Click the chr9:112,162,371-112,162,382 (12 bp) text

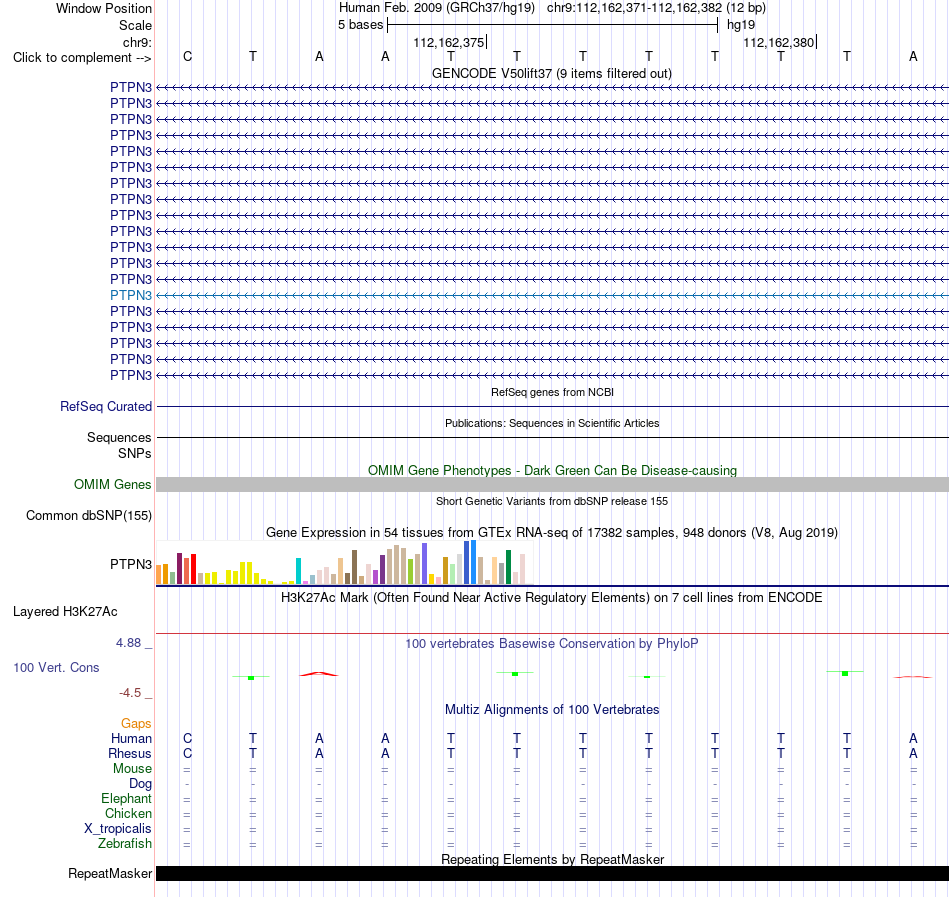(656, 8)
